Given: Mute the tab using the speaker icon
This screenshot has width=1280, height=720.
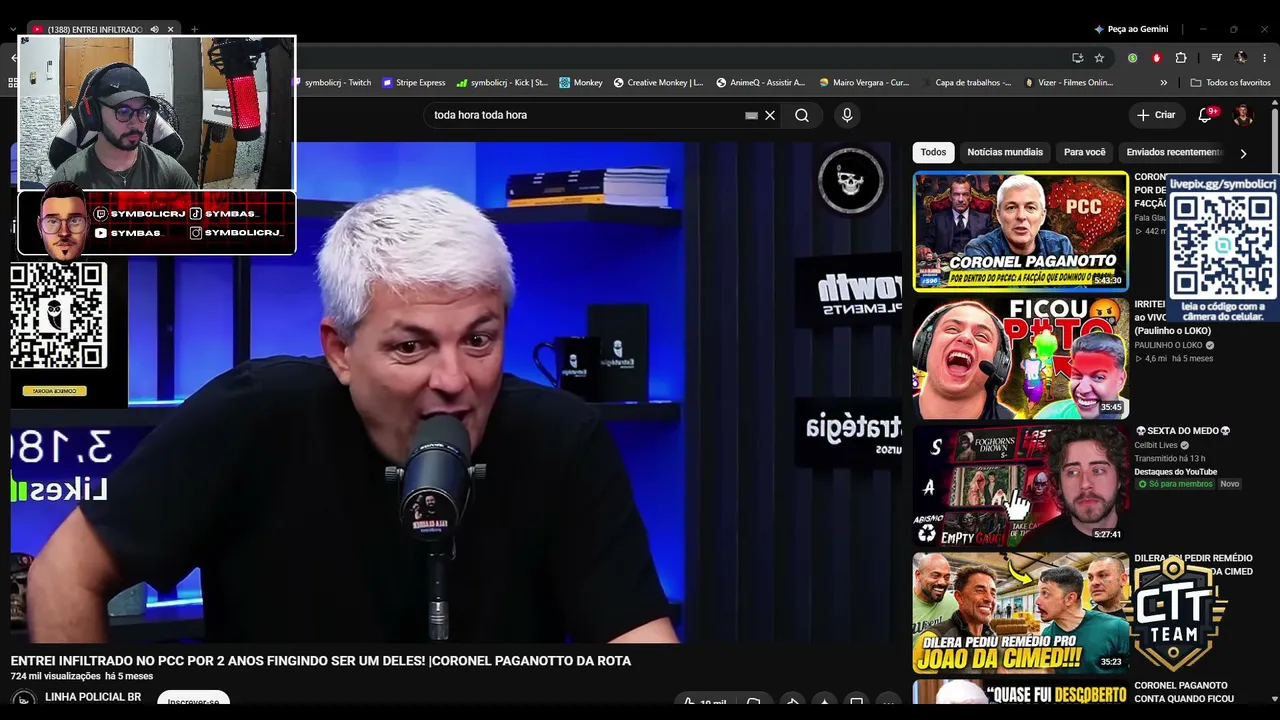Looking at the screenshot, I should [154, 29].
